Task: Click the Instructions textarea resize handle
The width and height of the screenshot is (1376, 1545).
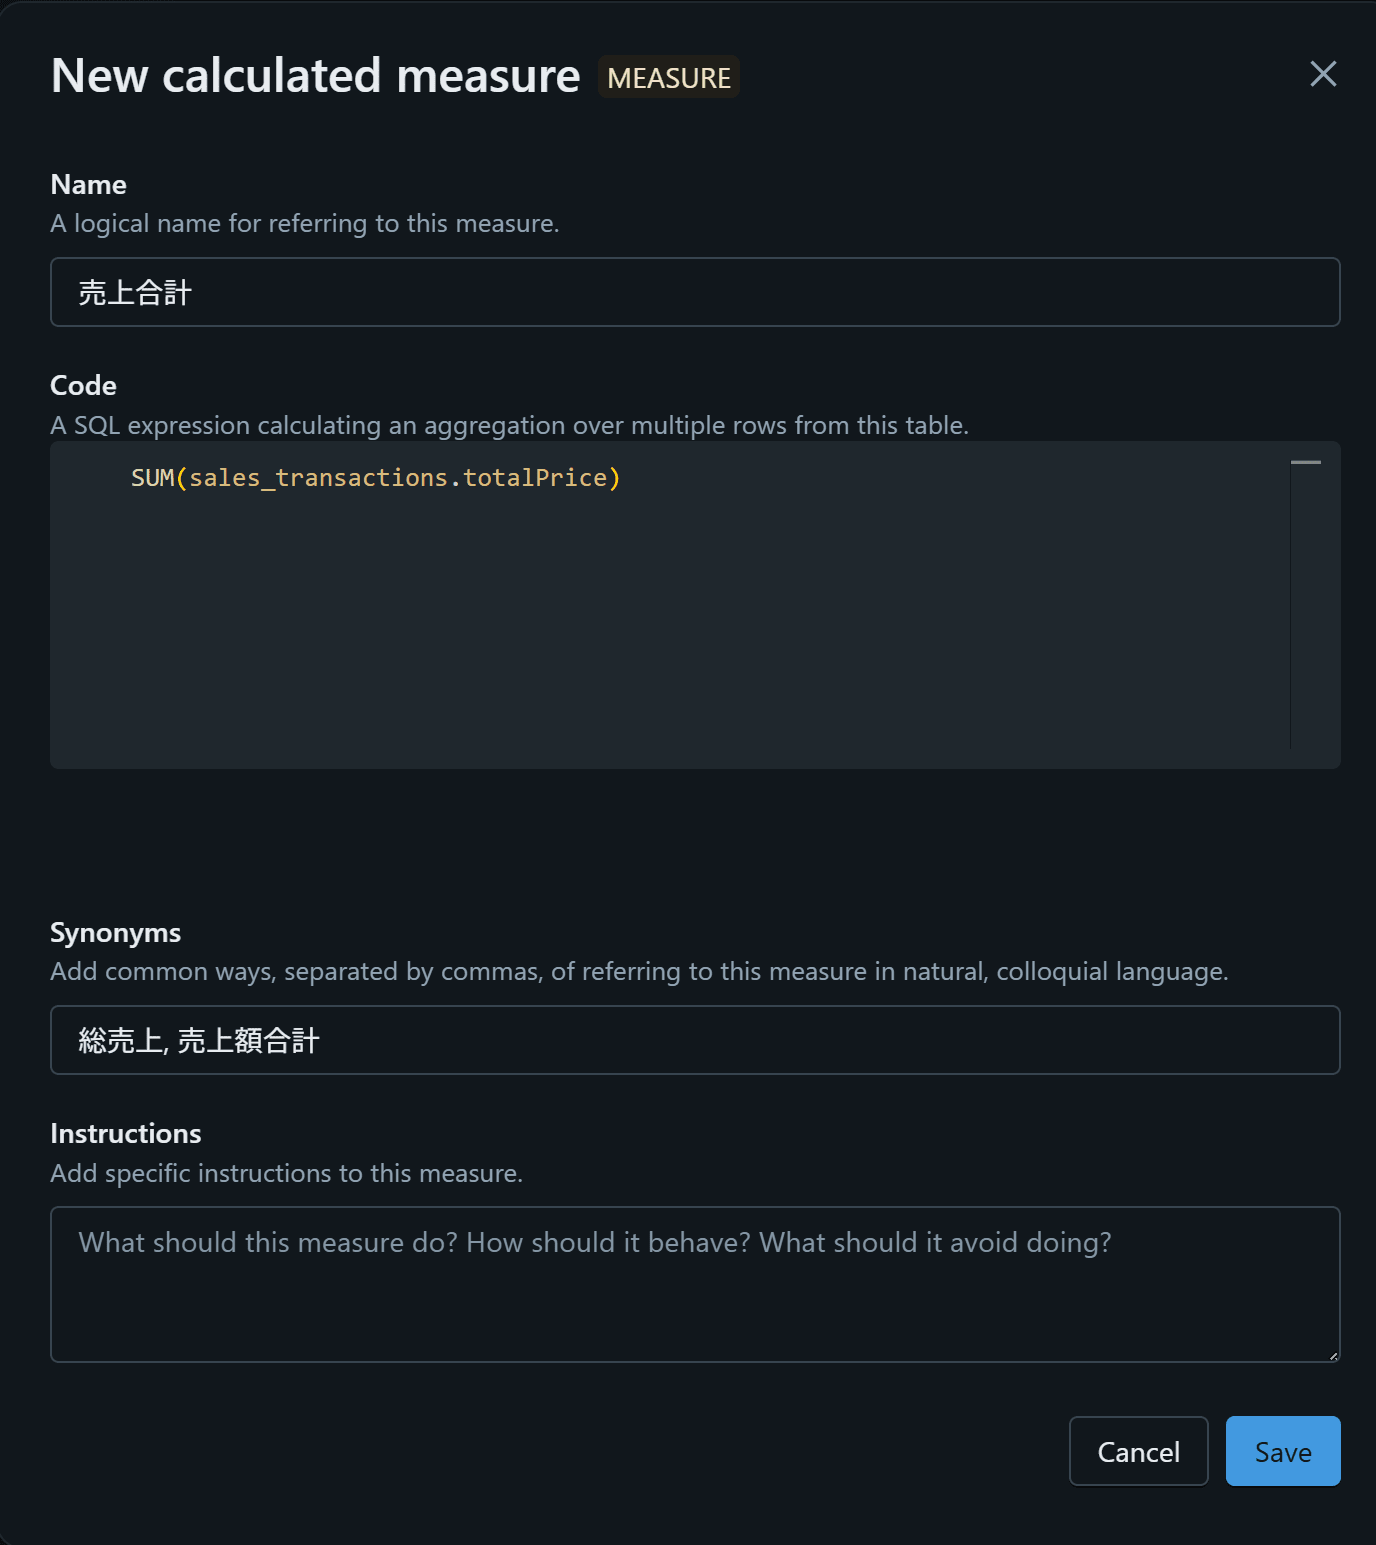Action: [1333, 1355]
